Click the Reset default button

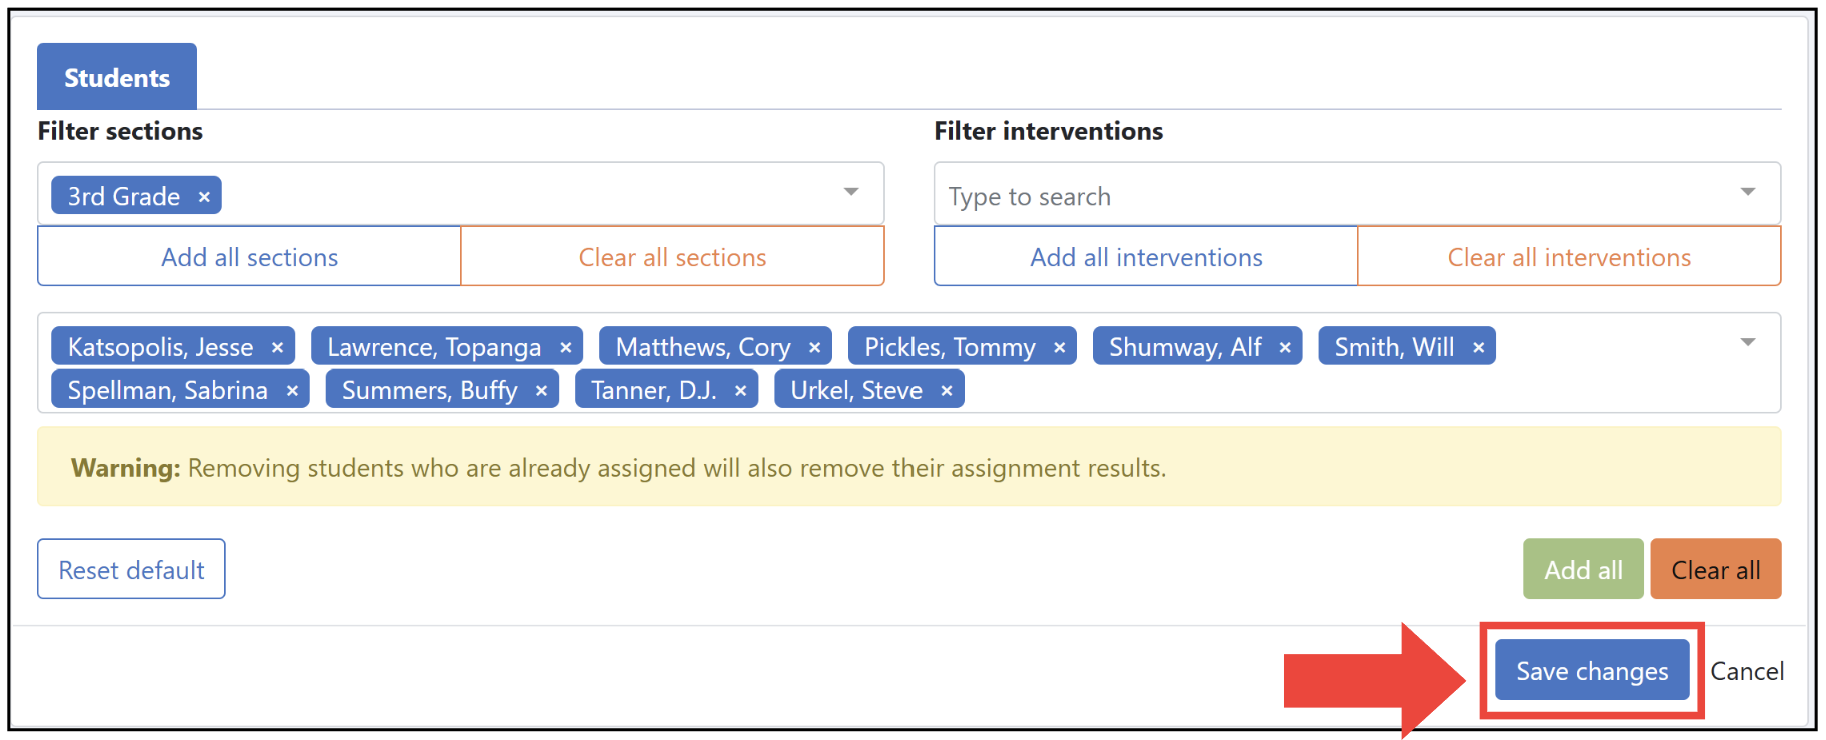pos(131,569)
